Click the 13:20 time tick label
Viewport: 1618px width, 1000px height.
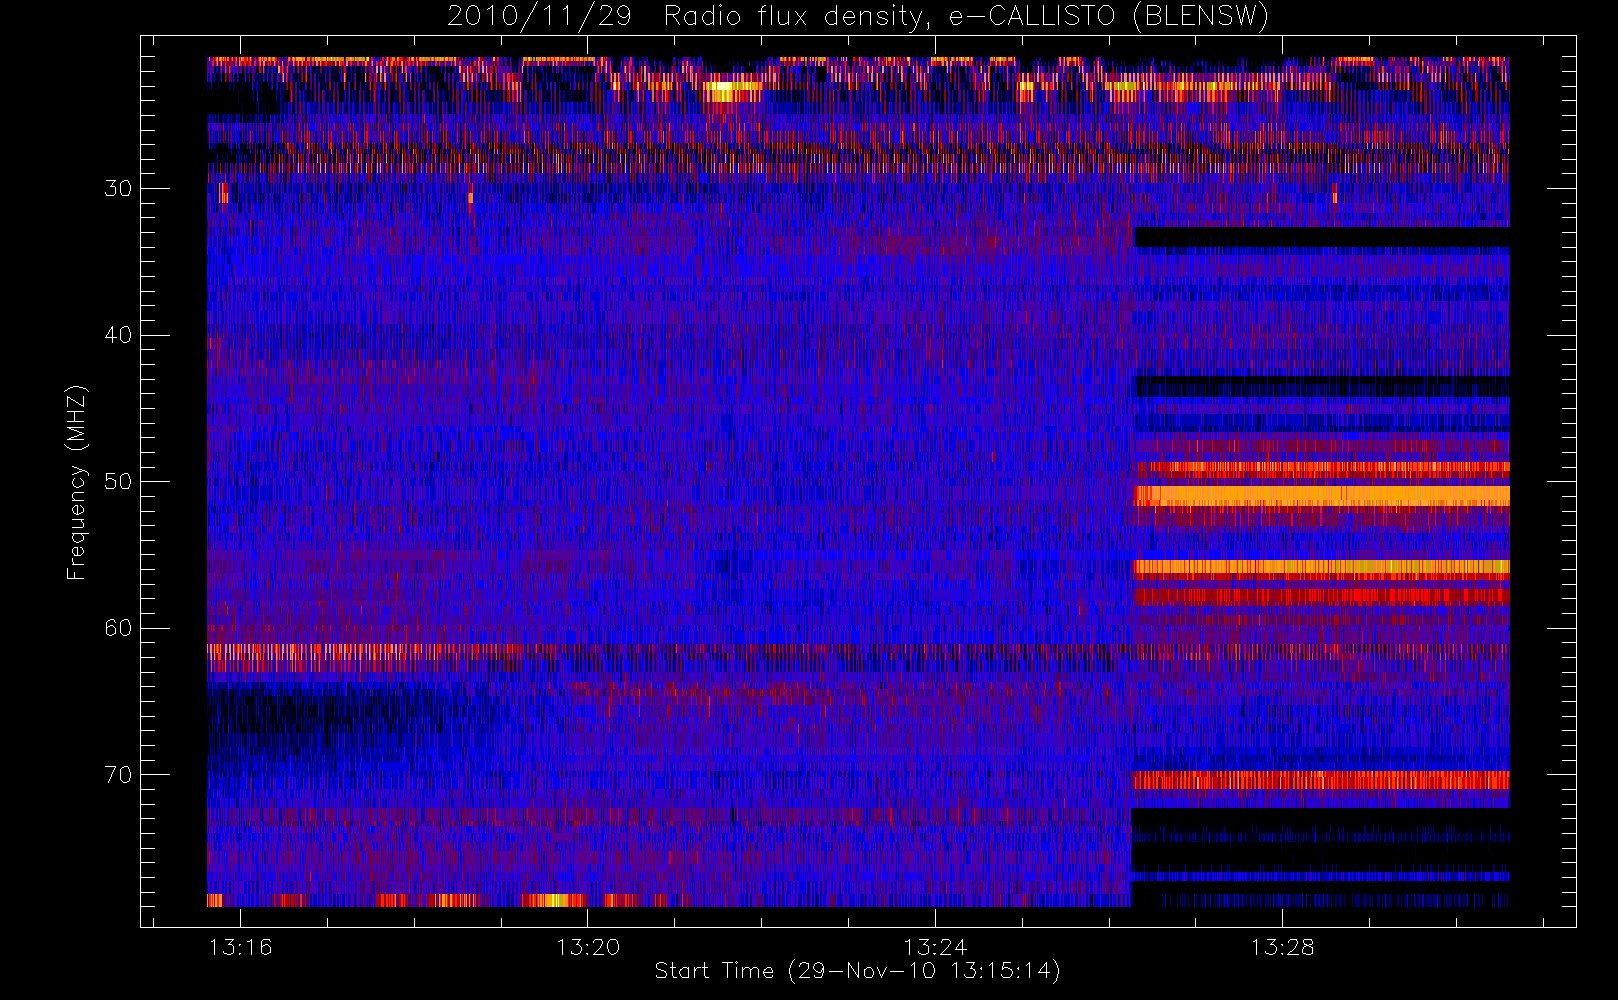click(588, 947)
